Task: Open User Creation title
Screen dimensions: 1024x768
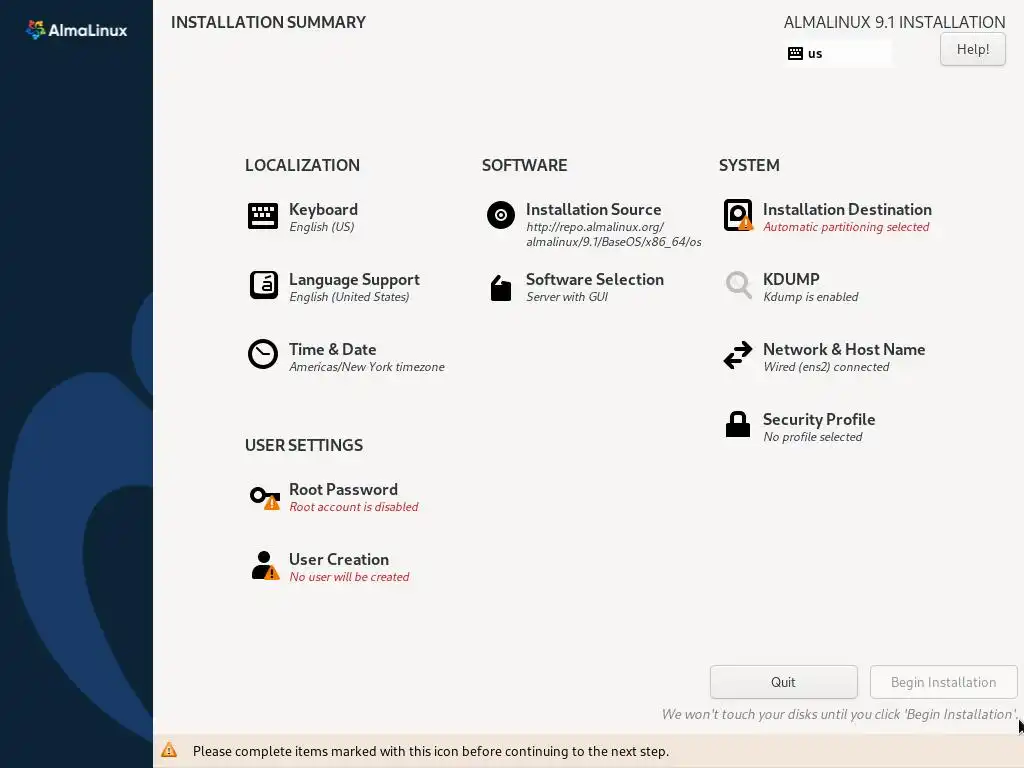Action: [x=339, y=560]
